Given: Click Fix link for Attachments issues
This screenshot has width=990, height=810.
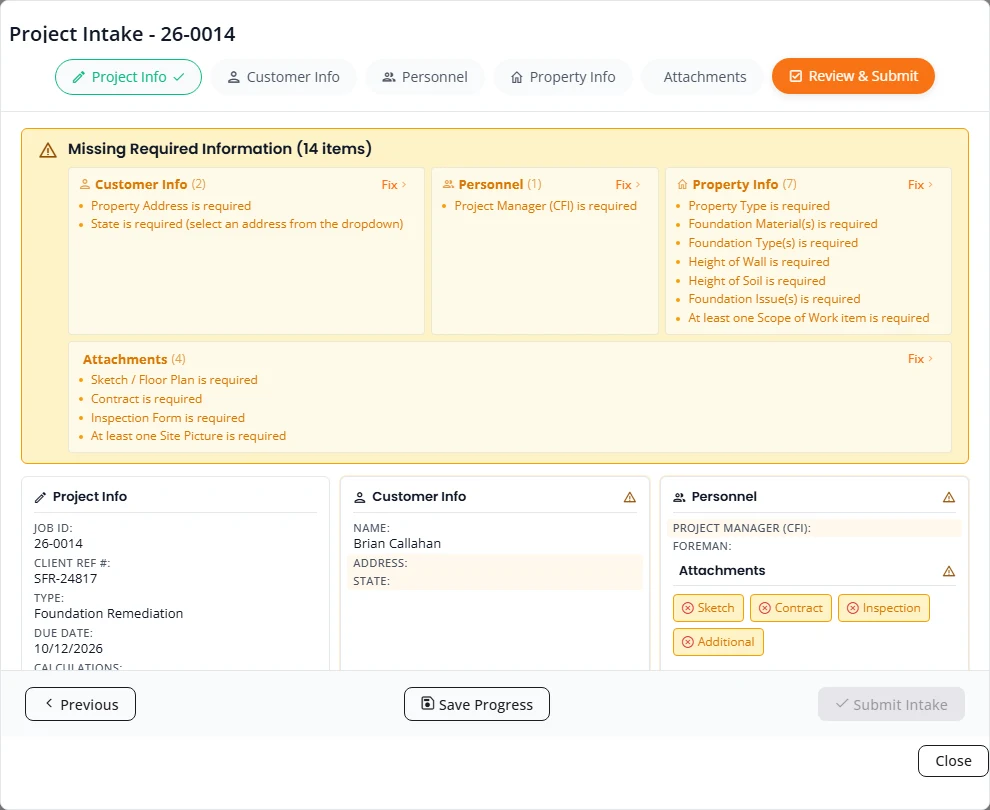Looking at the screenshot, I should pos(921,359).
